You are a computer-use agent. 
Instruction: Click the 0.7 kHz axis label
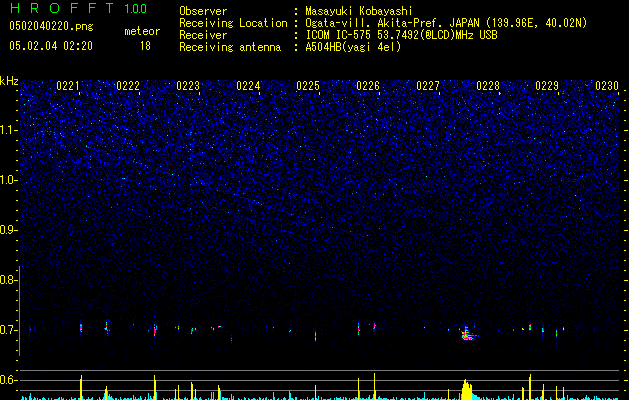point(9,330)
